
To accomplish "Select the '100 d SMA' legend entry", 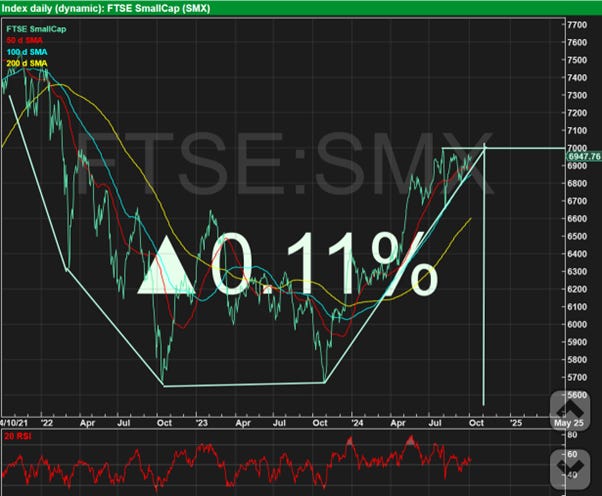I will [27, 52].
